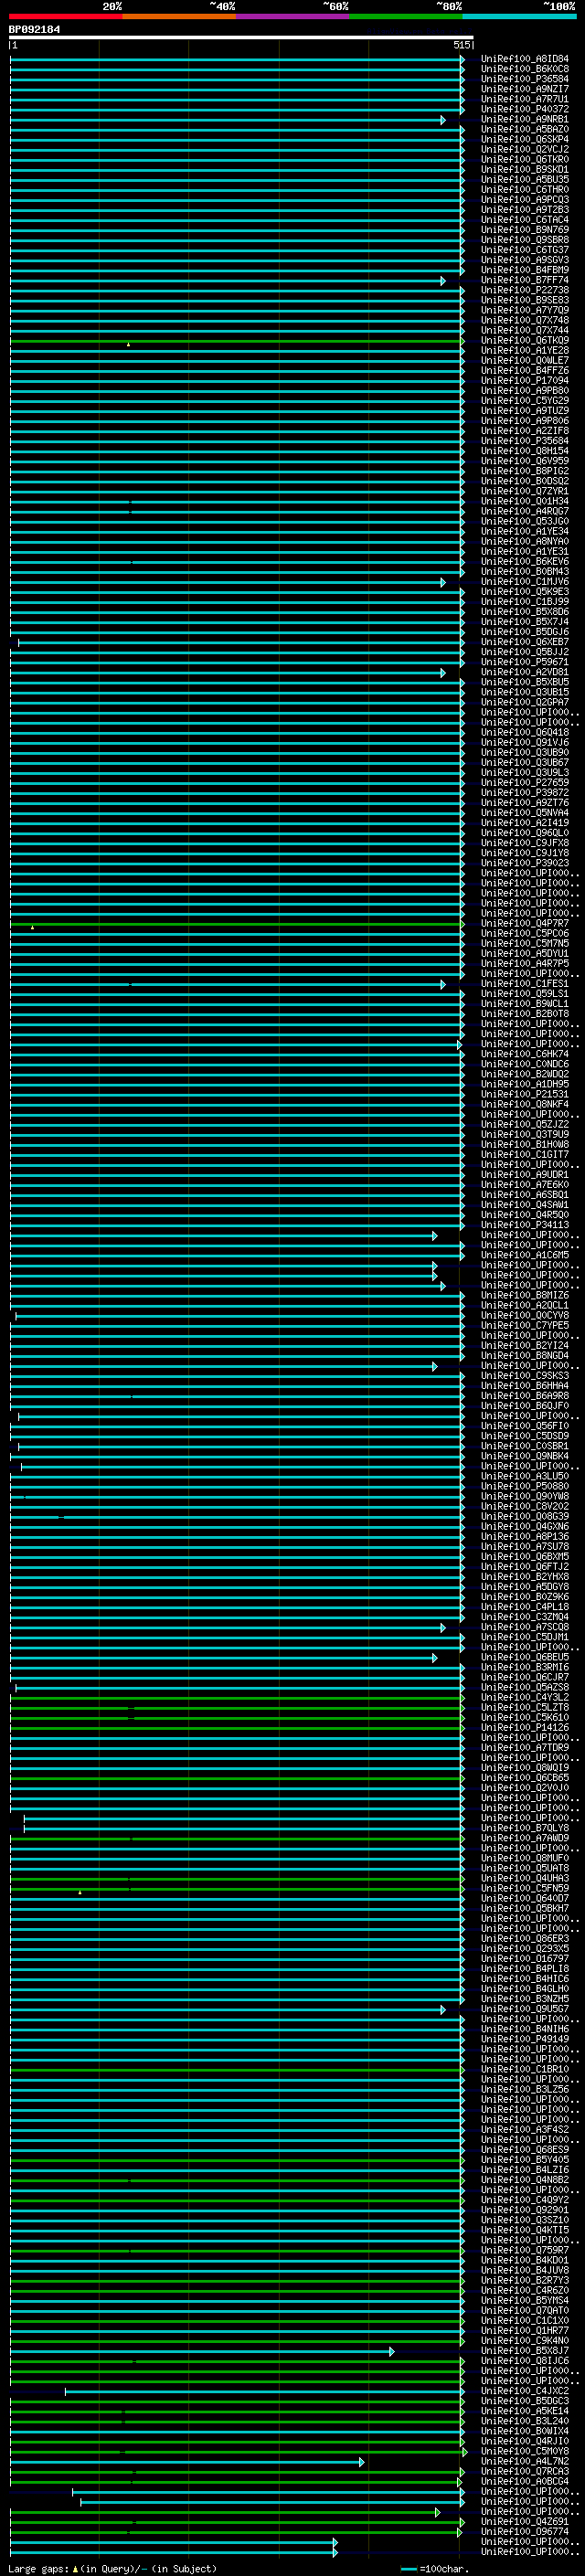Select the UniRef100_A5BAZ0 label
The height and width of the screenshot is (2576, 585).
coord(524,129)
